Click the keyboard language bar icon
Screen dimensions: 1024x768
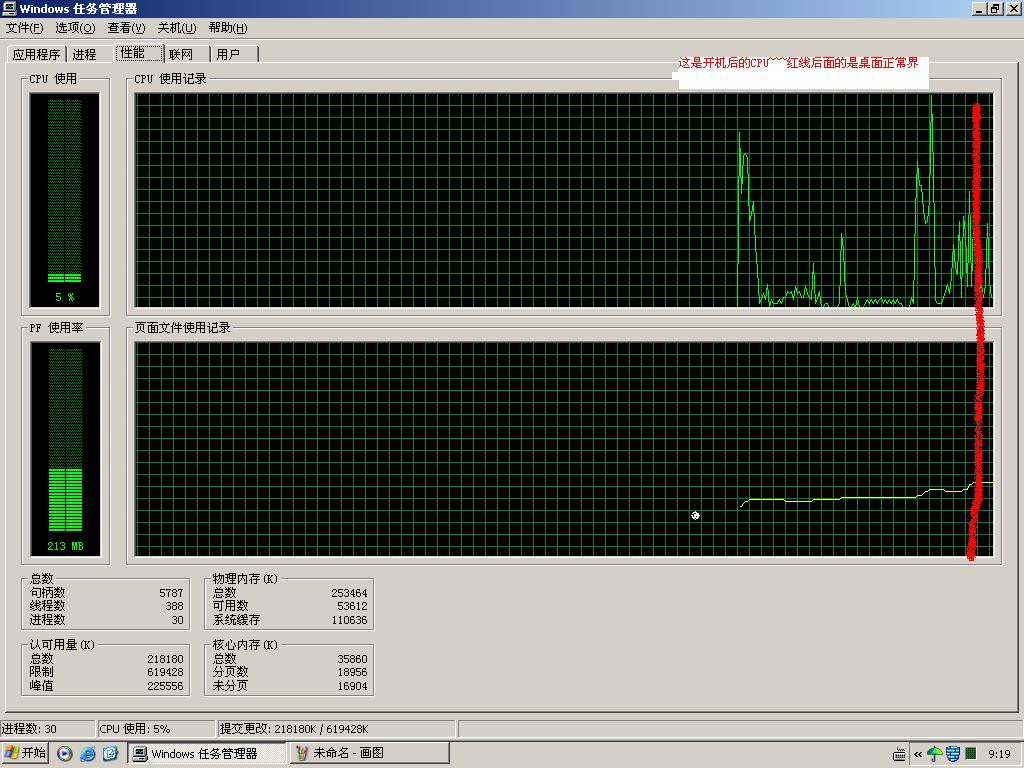(900, 753)
